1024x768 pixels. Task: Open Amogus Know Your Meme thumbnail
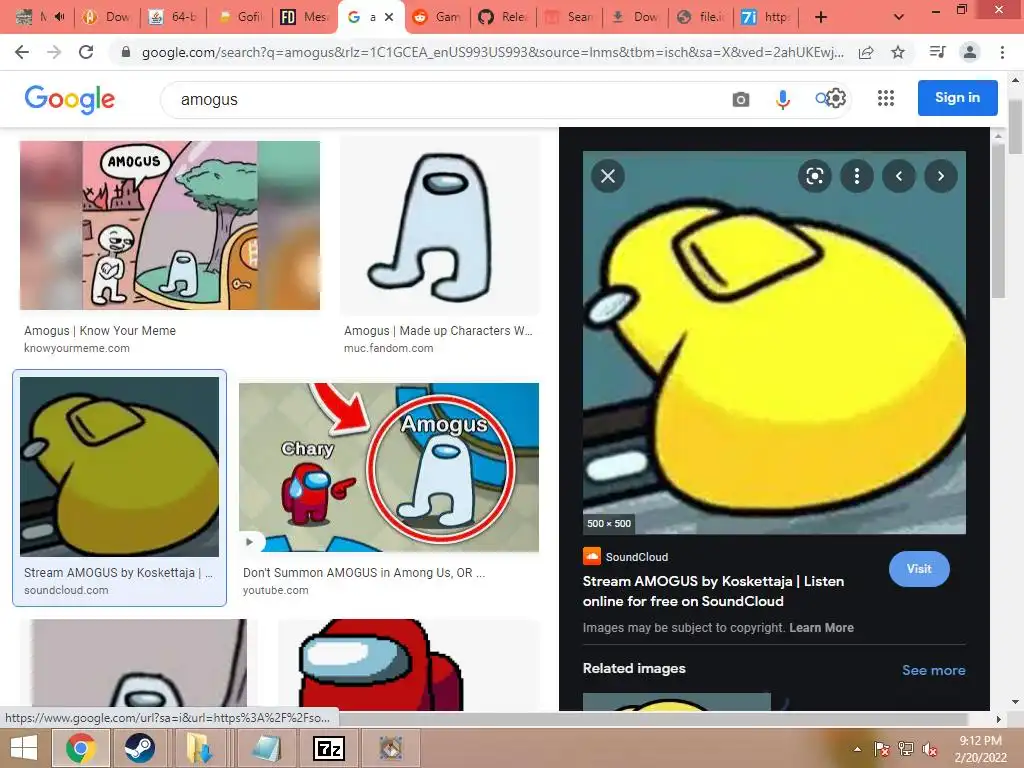[170, 225]
